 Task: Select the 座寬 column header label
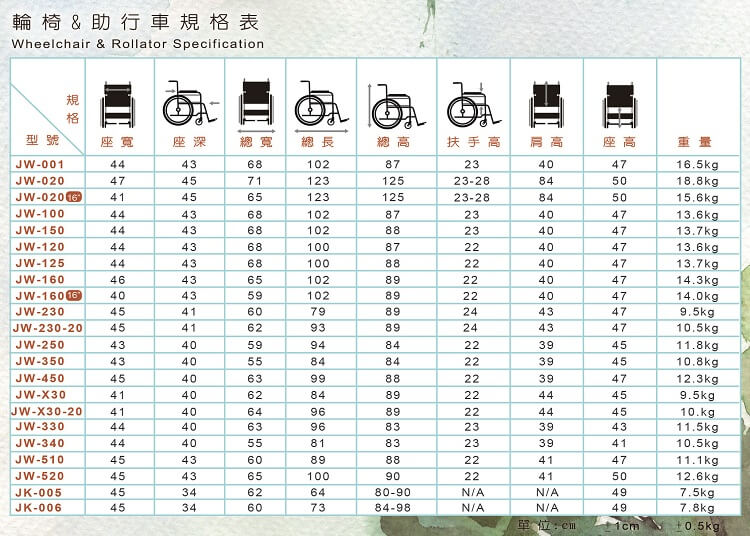point(117,142)
